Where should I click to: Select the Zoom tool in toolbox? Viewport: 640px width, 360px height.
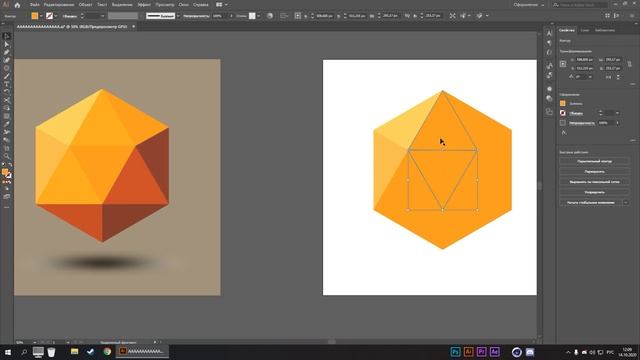tap(7, 156)
